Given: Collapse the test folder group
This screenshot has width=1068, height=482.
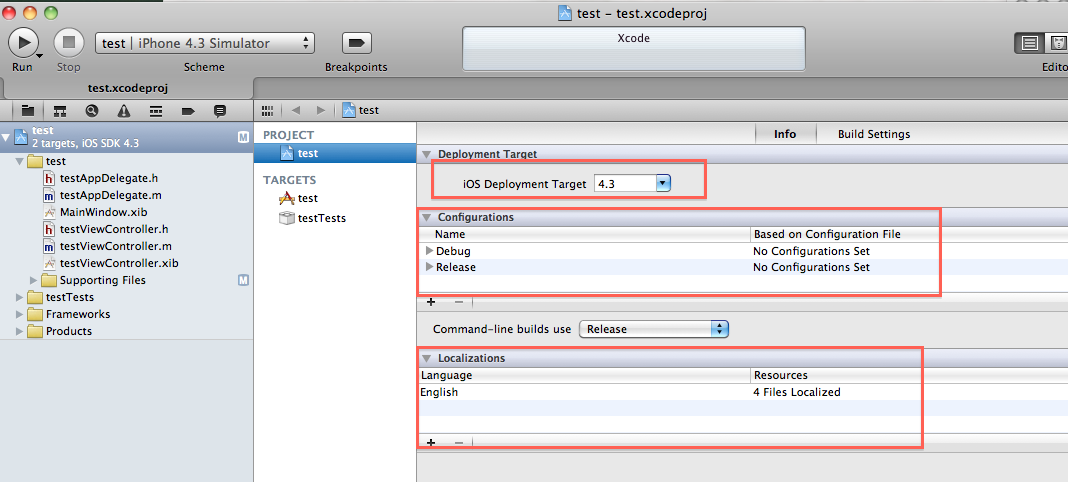Looking at the screenshot, I should [x=20, y=162].
